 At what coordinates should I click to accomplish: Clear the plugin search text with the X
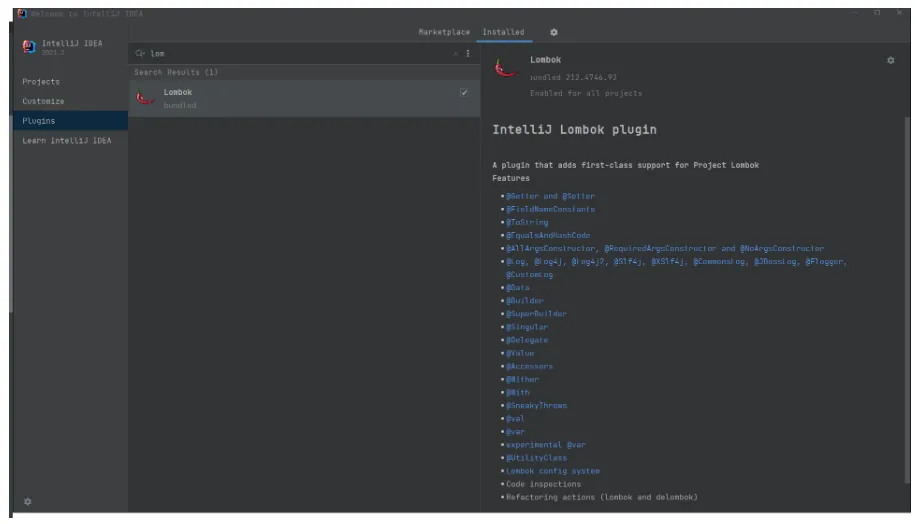tap(456, 53)
